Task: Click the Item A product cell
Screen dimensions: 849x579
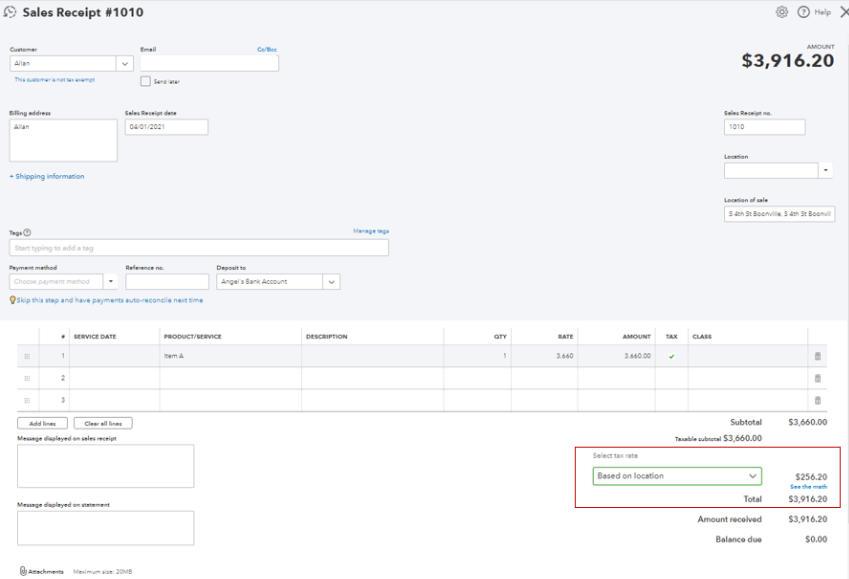Action: coord(231,356)
